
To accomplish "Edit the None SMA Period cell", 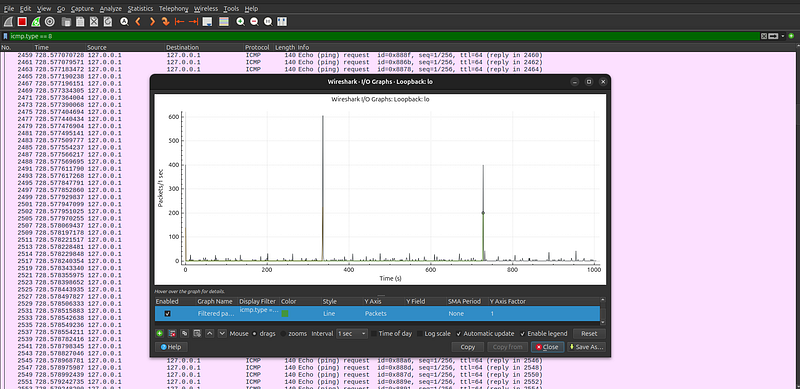I will coord(467,313).
